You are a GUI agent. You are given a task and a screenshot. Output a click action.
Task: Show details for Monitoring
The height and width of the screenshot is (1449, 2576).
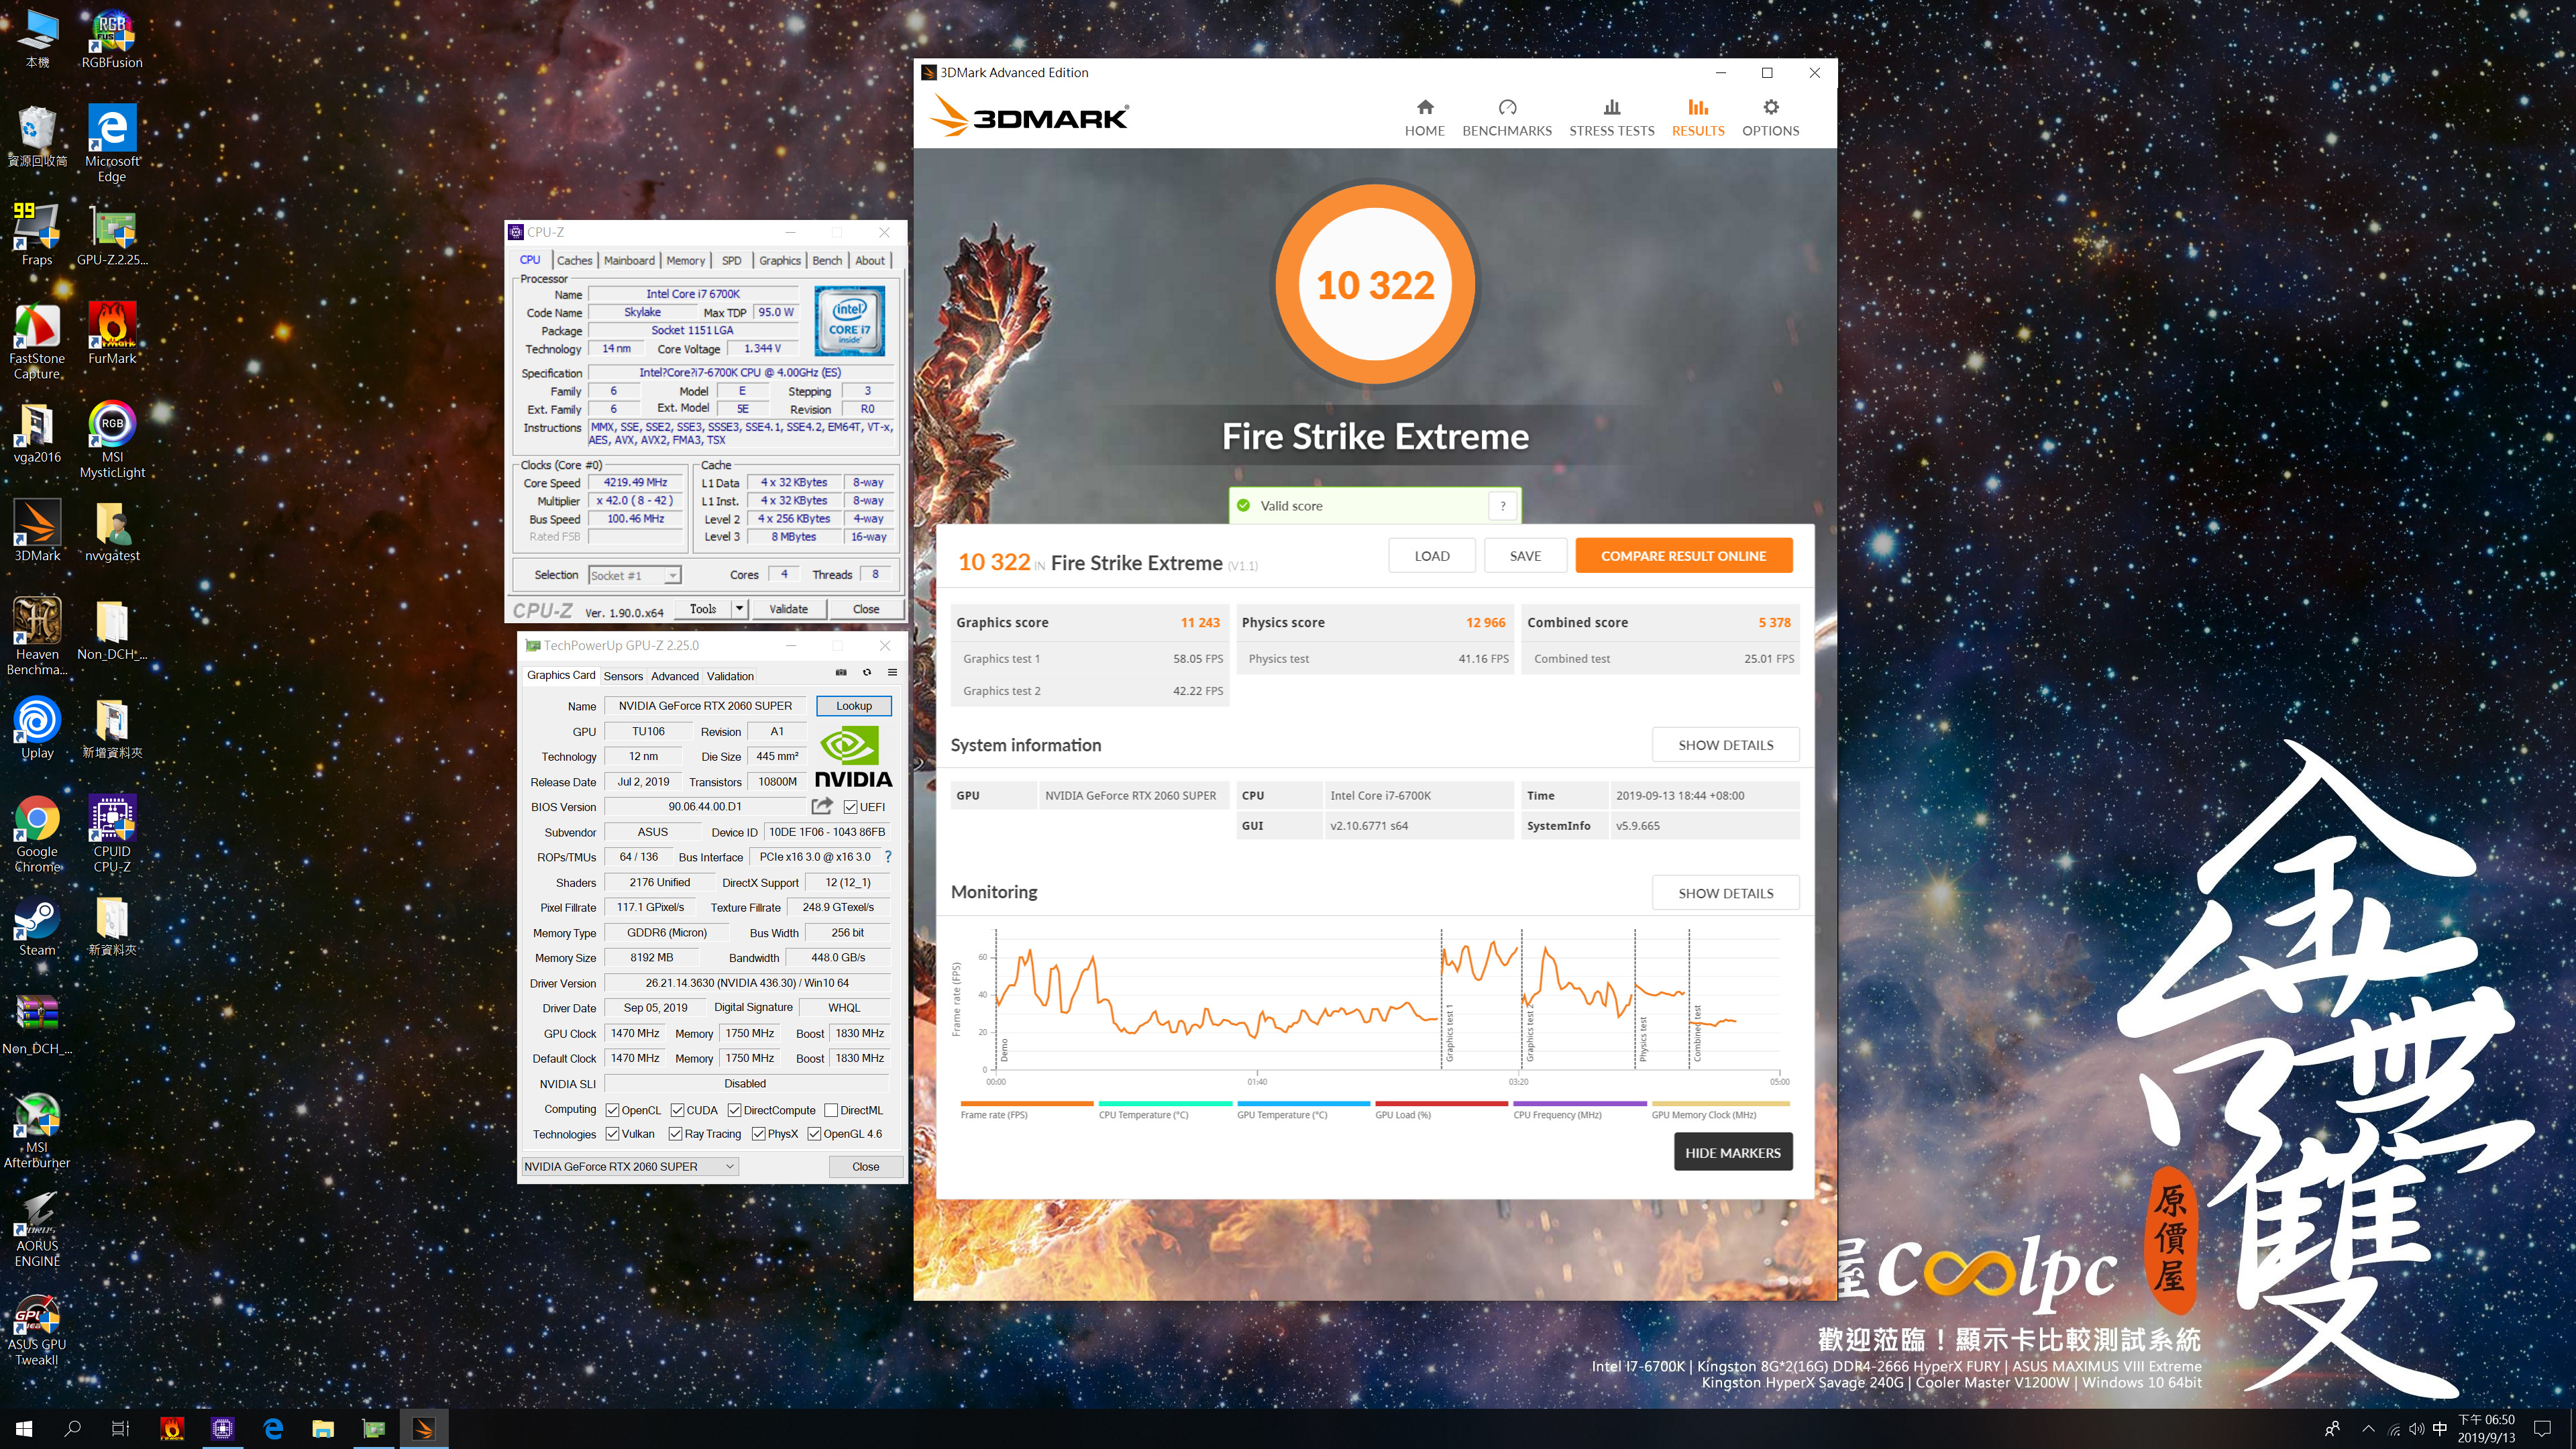coord(1725,893)
